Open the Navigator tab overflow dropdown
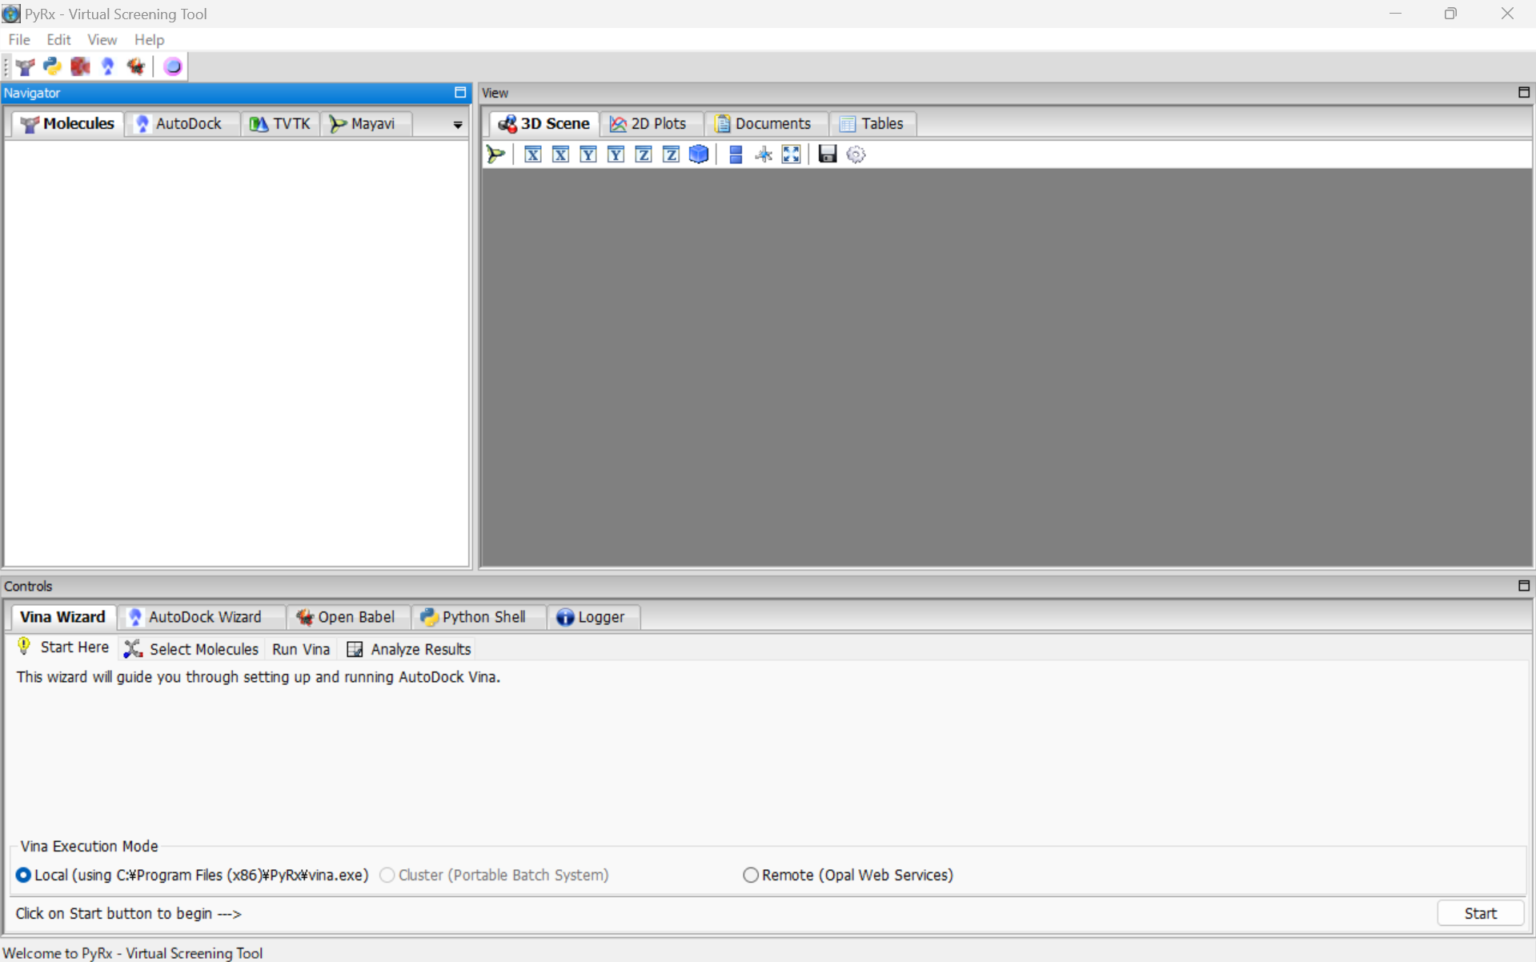Viewport: 1536px width, 962px height. 457,124
